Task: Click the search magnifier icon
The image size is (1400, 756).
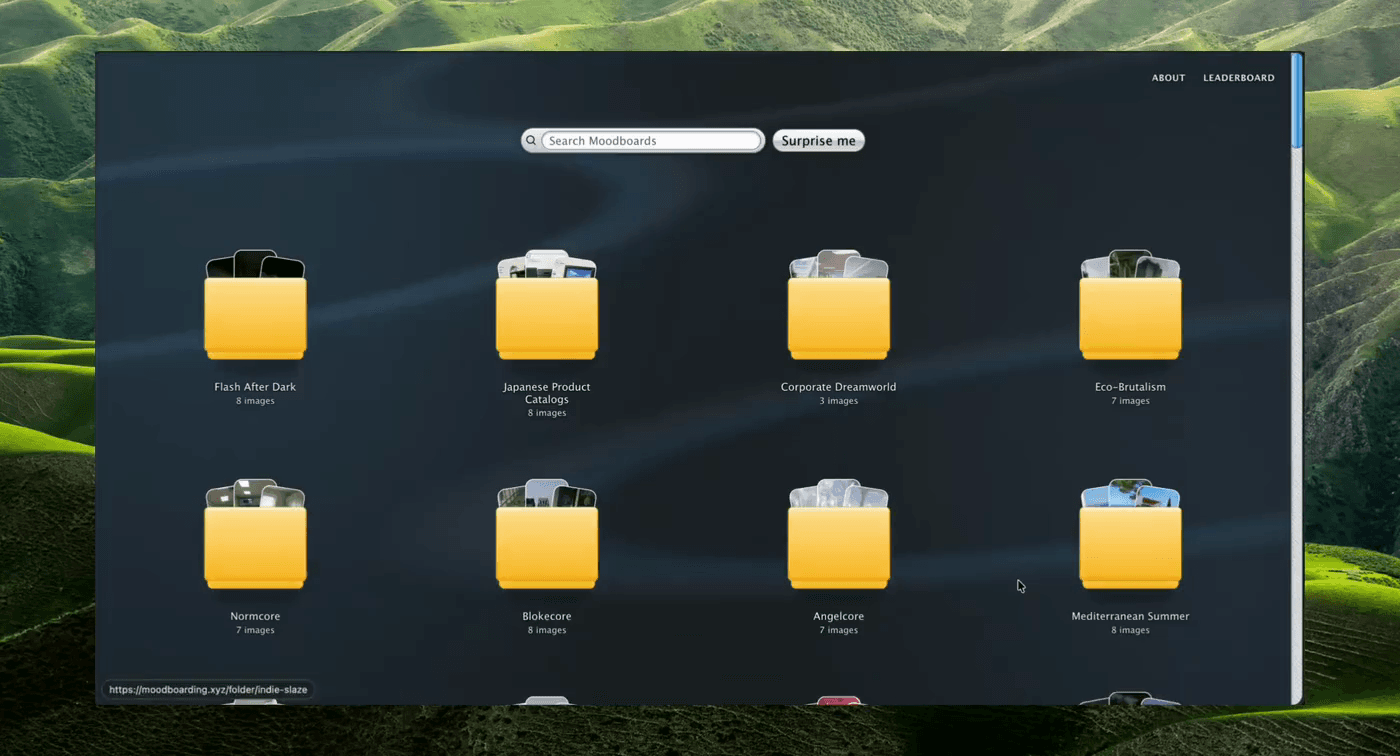Action: [531, 141]
